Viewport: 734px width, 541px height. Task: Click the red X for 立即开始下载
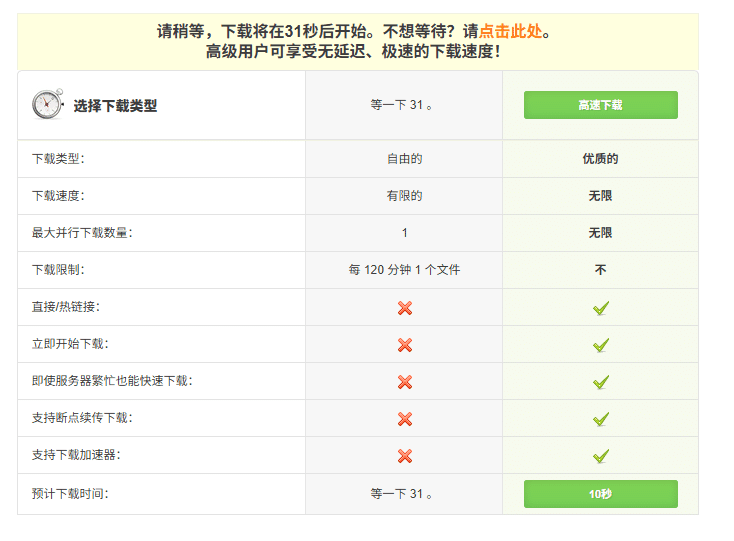point(404,345)
